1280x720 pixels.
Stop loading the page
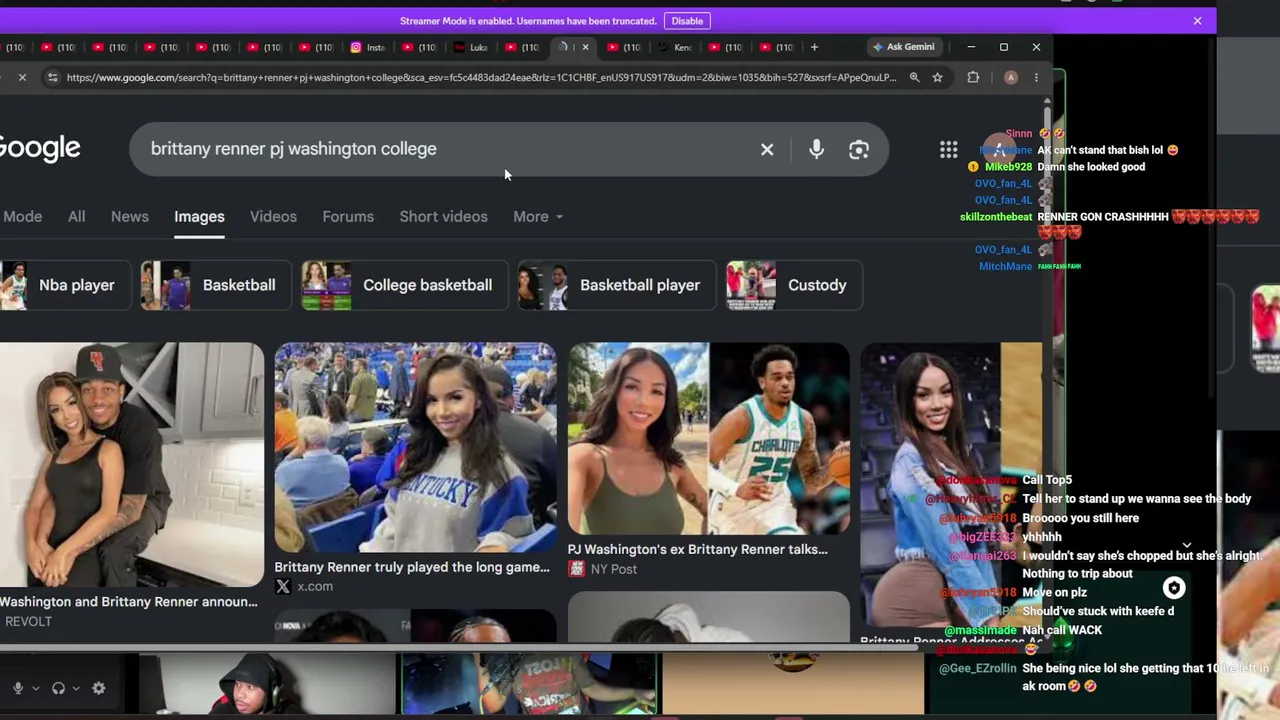pos(22,77)
